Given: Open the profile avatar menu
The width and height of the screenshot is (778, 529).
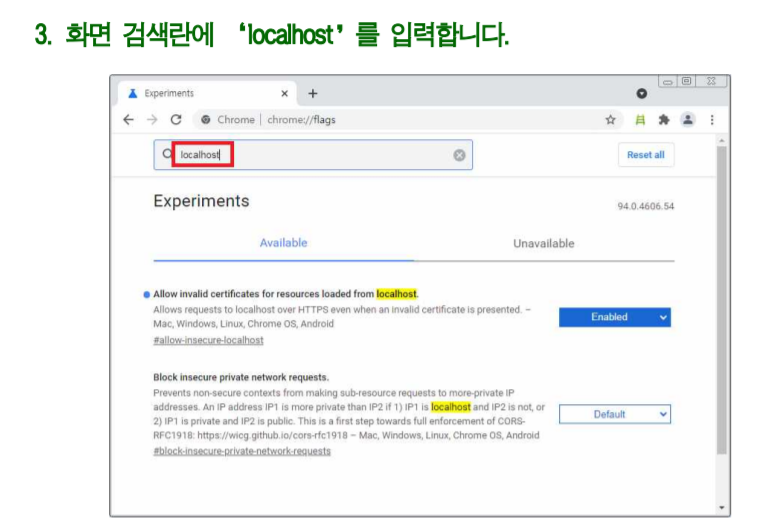Looking at the screenshot, I should [x=688, y=120].
